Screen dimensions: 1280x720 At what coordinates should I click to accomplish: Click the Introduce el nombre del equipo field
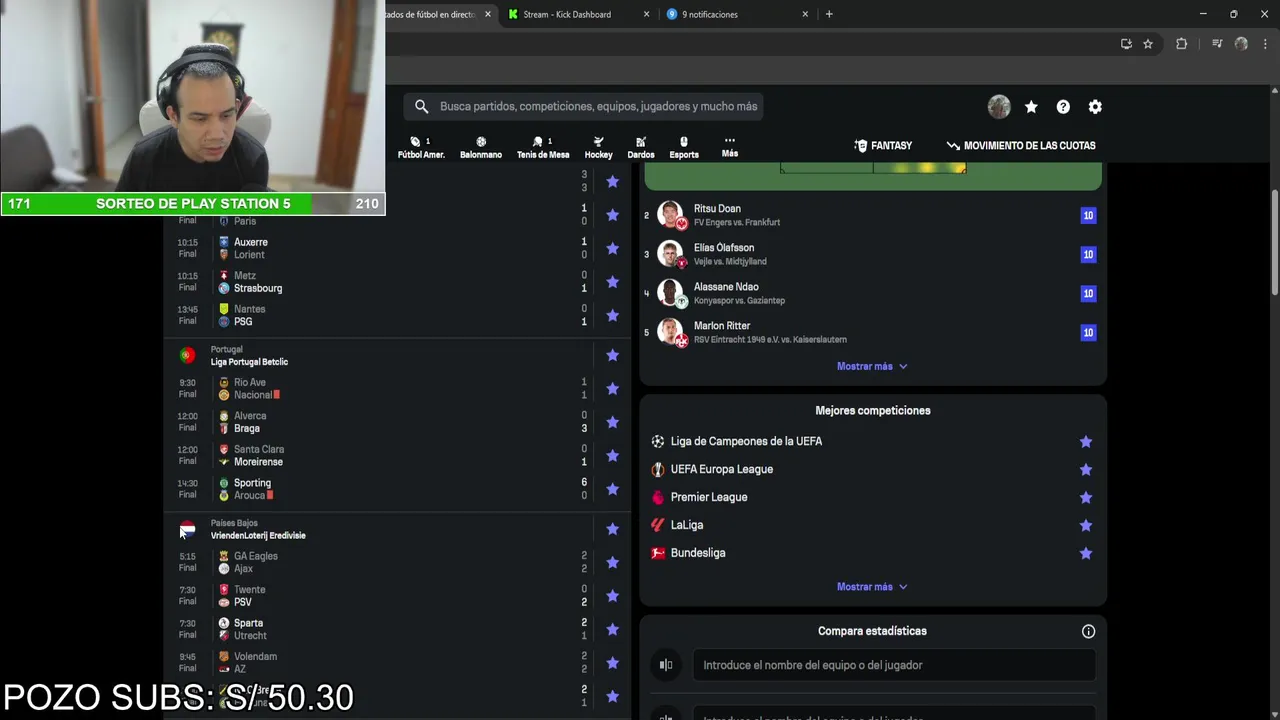(x=894, y=665)
